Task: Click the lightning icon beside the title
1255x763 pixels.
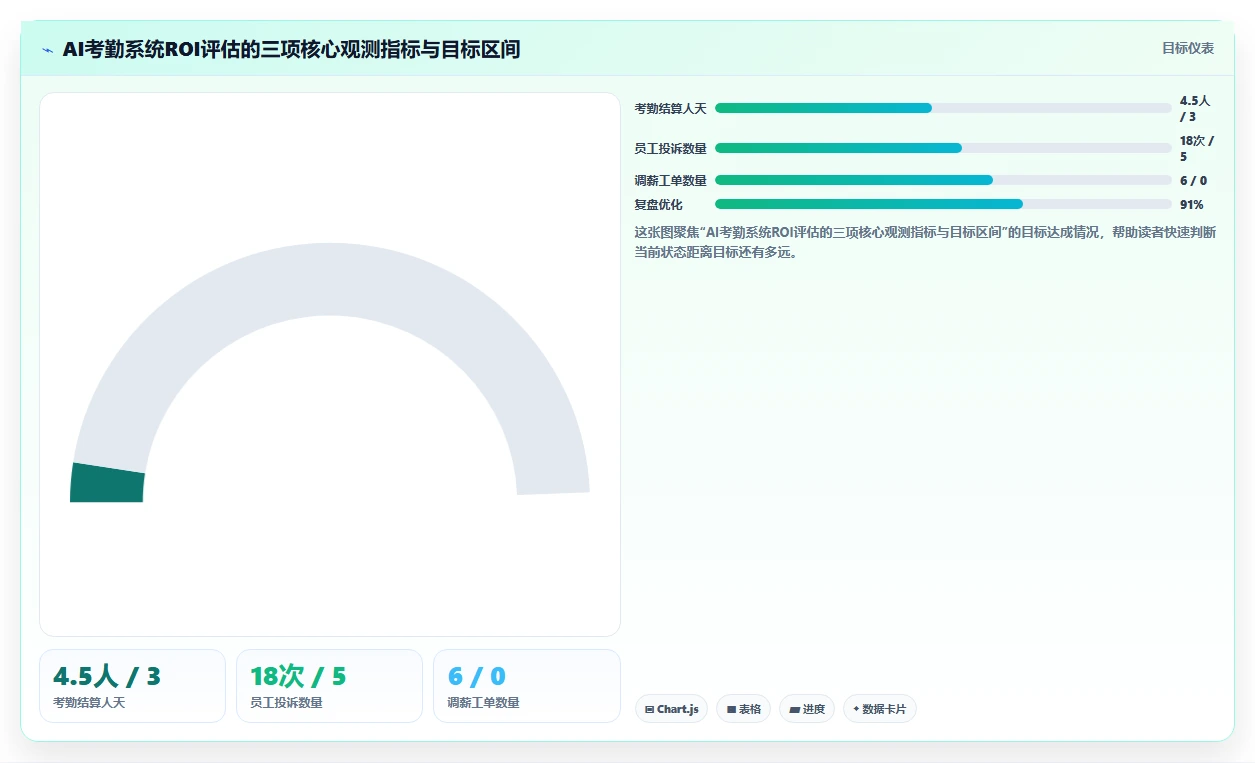Action: (48, 50)
